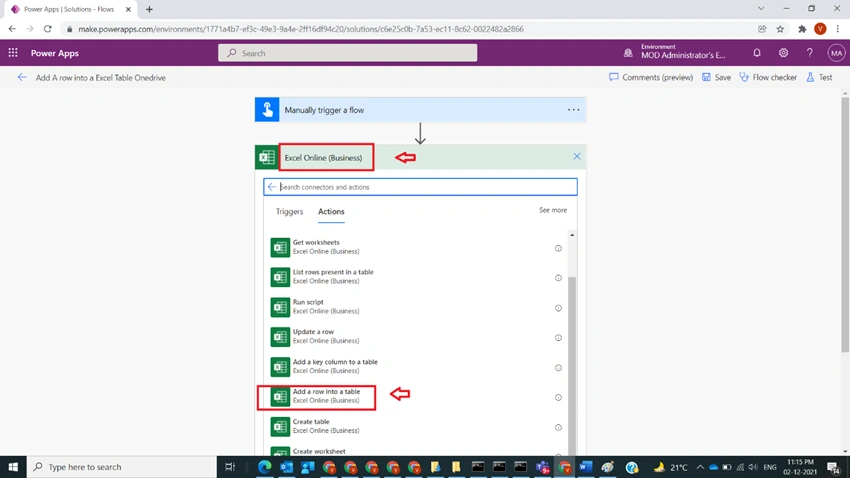Click the Power Apps top search box
Image resolution: width=850 pixels, height=478 pixels.
click(347, 53)
